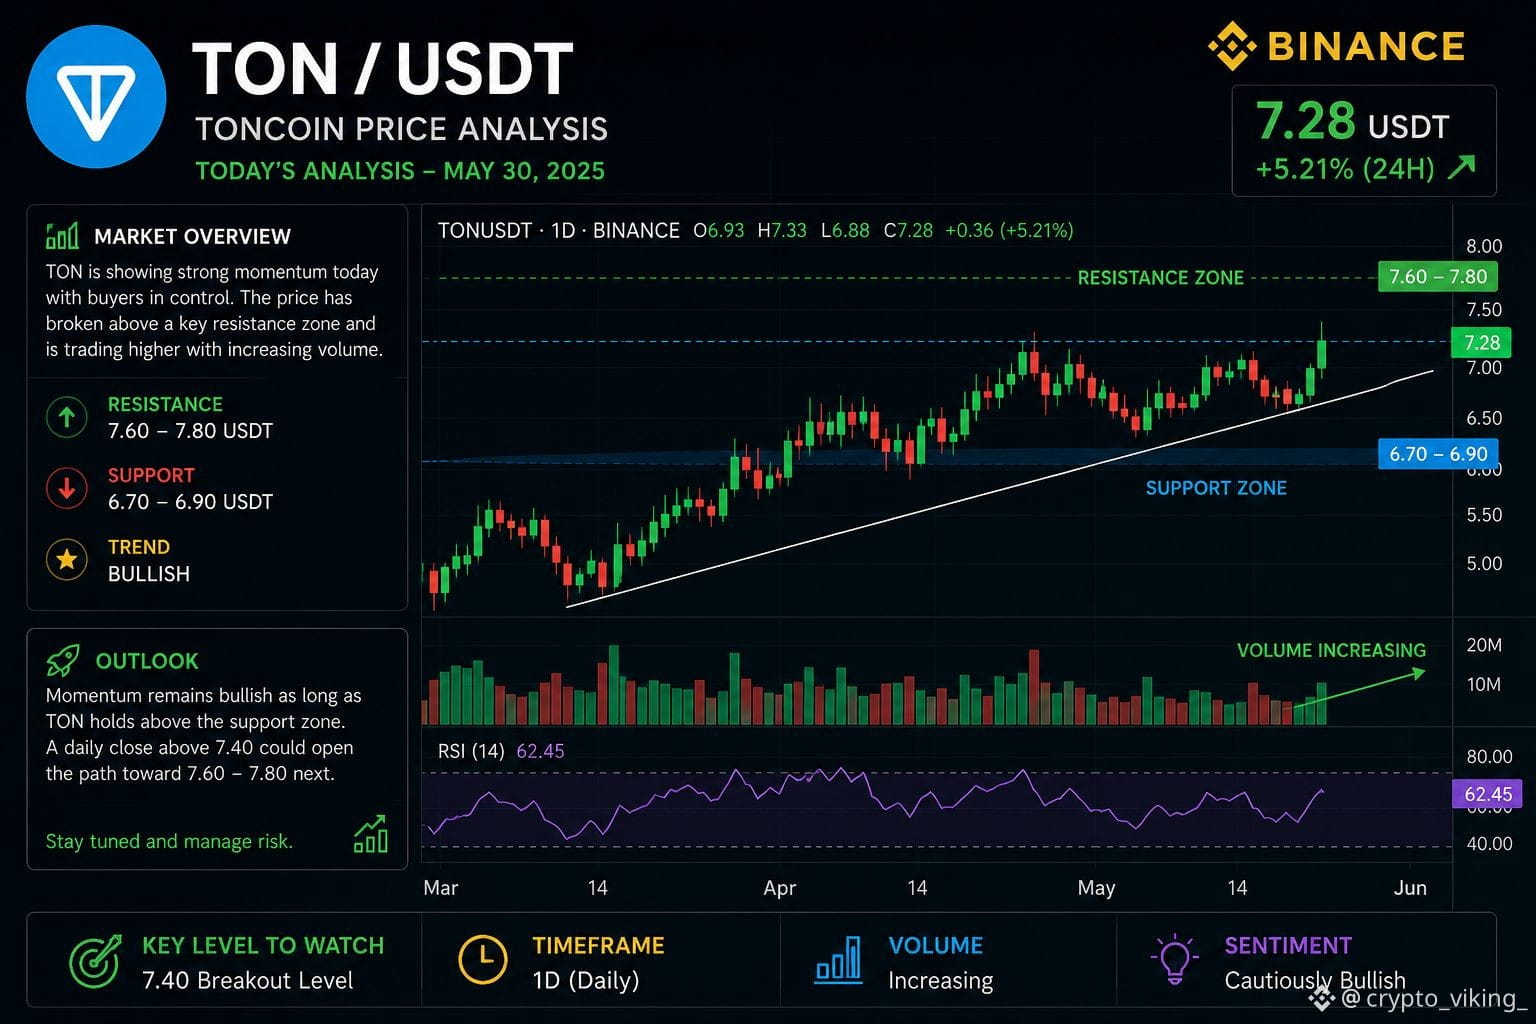
Task: Click the 'May' date label on time axis
Action: point(1096,888)
